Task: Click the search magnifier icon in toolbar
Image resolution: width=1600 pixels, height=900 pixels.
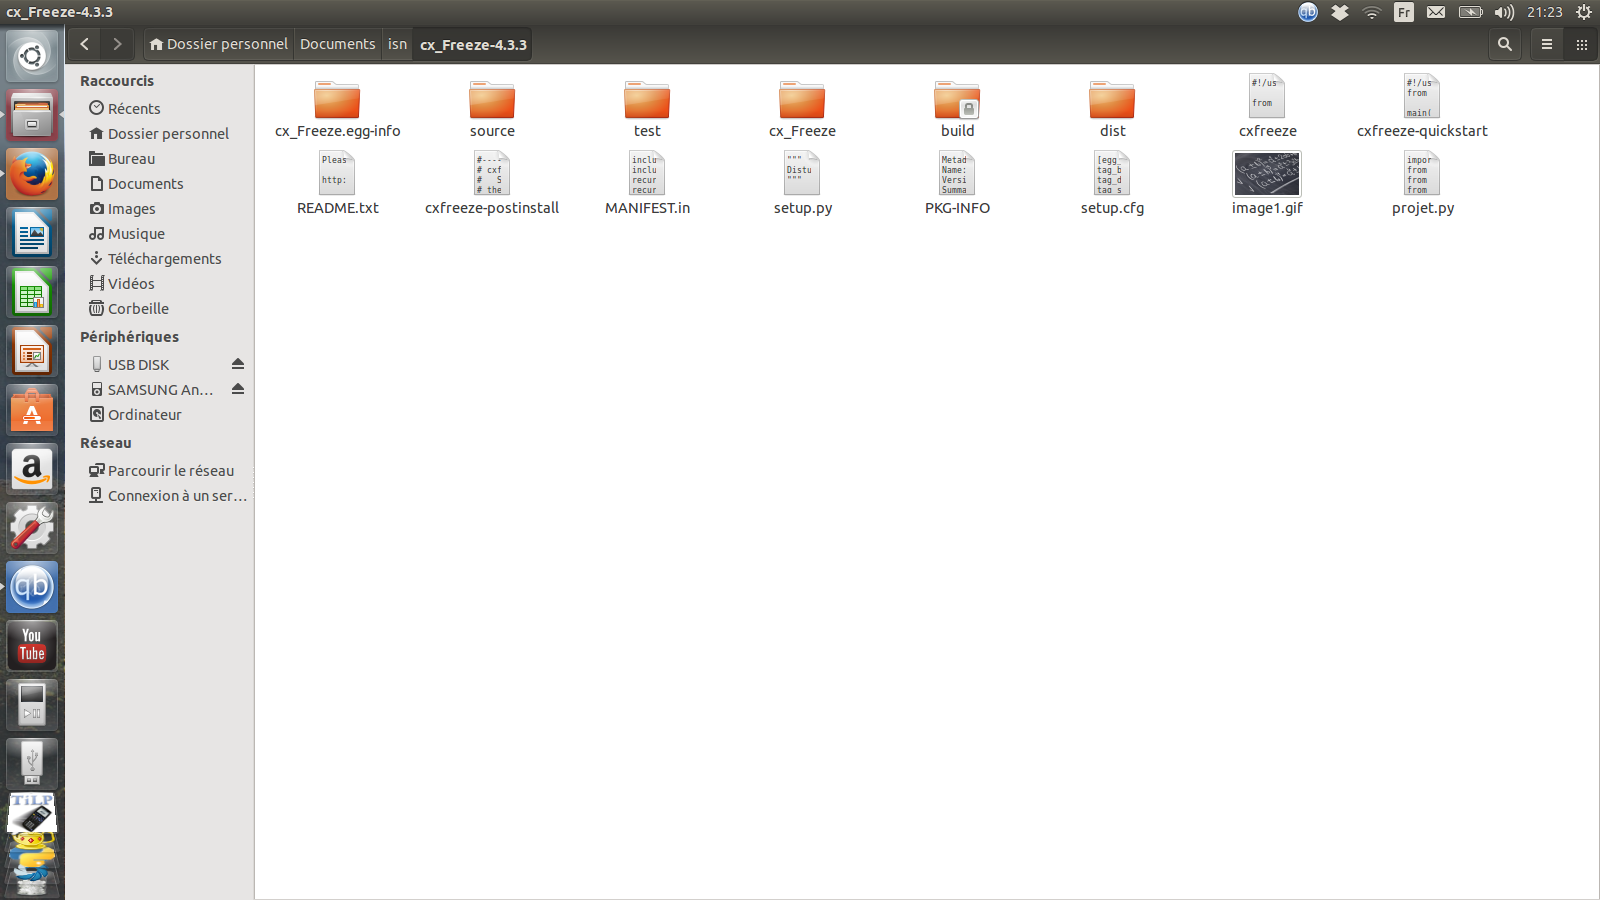Action: (x=1504, y=44)
